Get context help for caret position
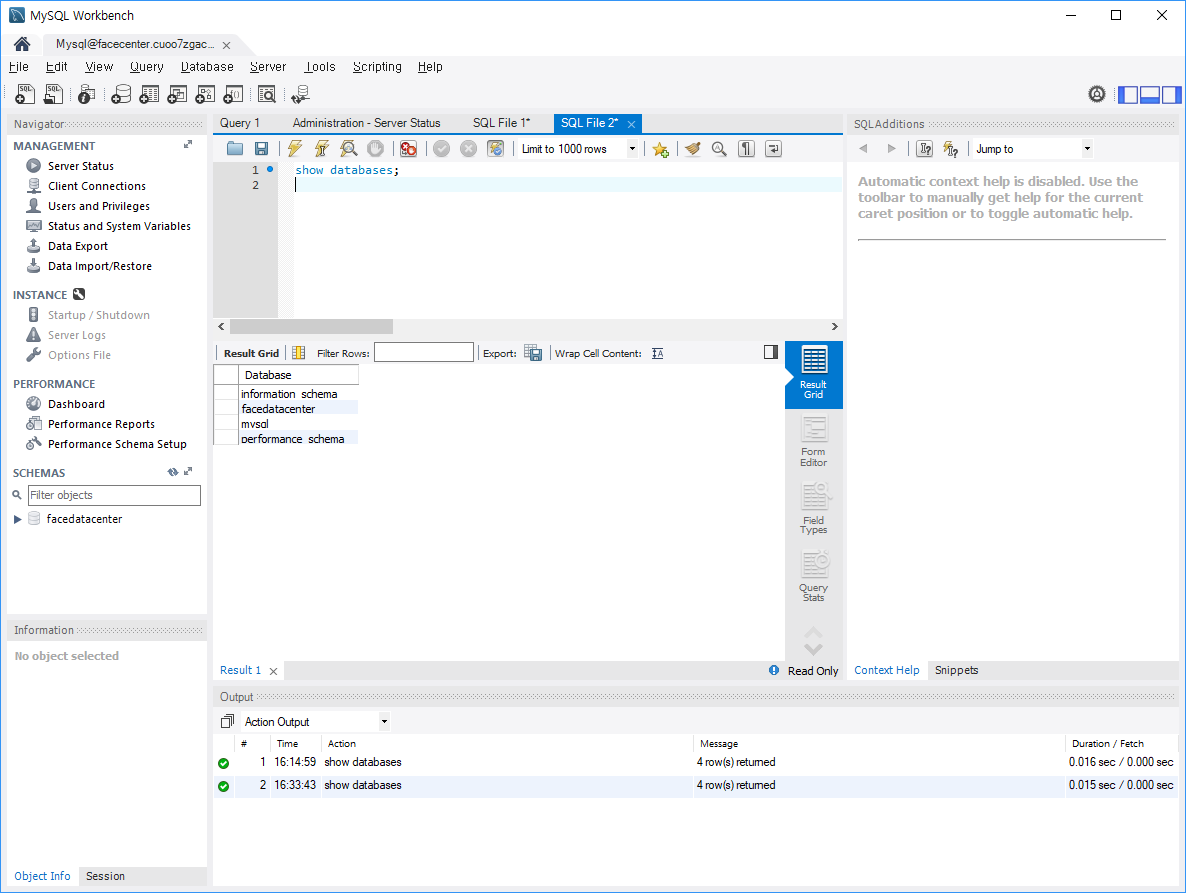Viewport: 1186px width, 893px height. 924,149
